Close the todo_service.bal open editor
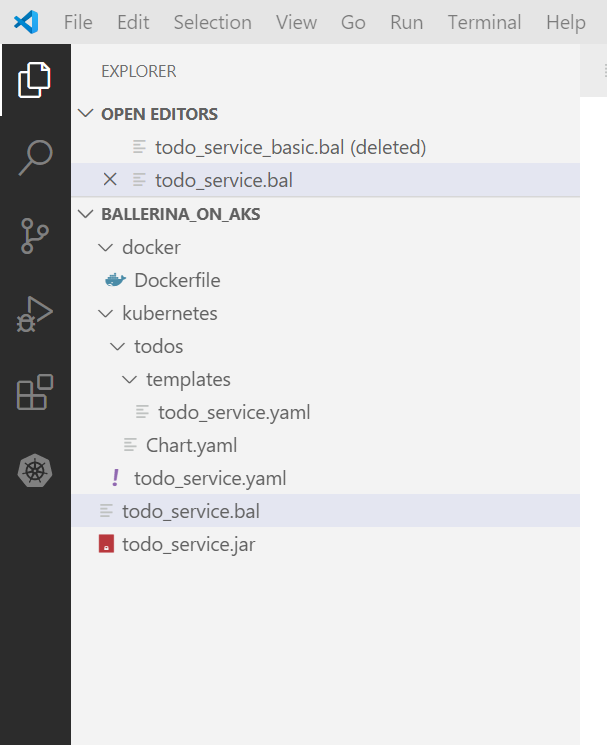The image size is (607, 745). coord(110,180)
